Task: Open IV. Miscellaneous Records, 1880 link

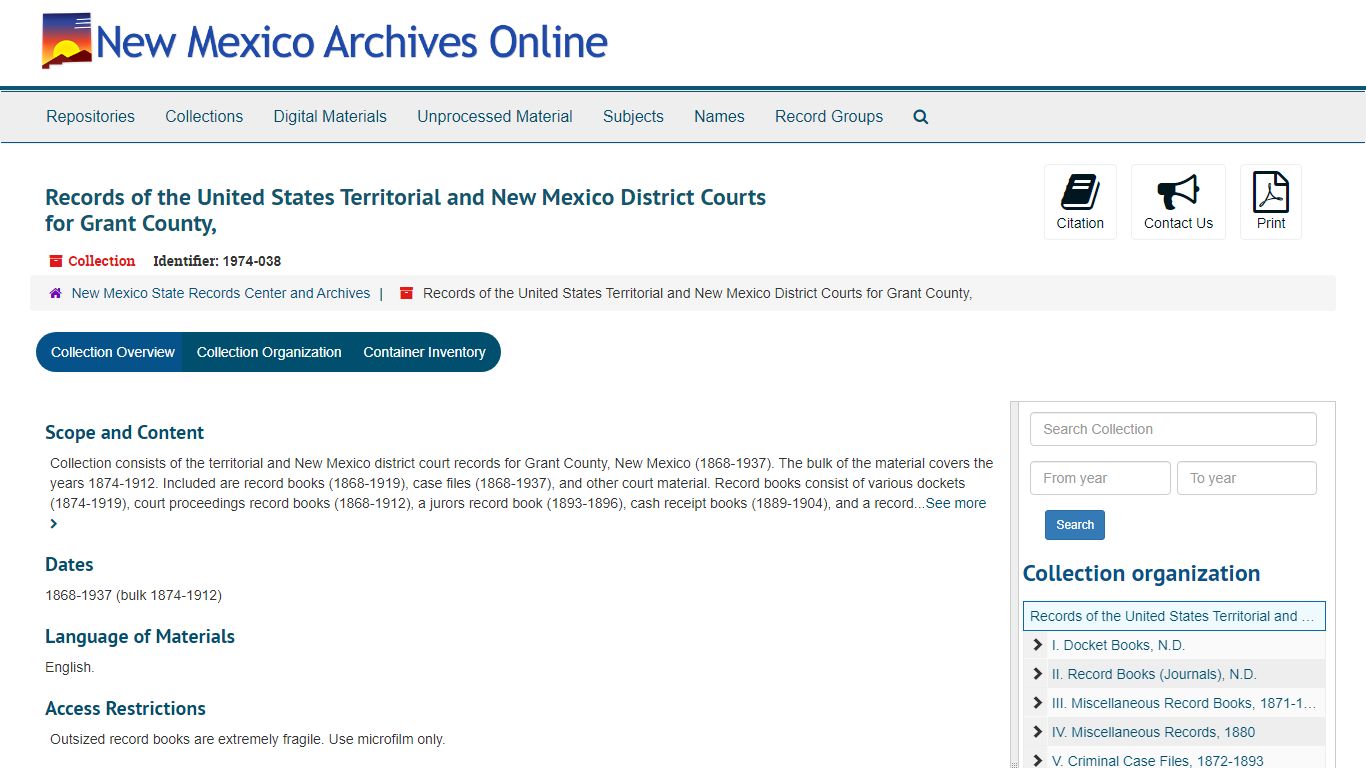Action: [x=1153, y=732]
